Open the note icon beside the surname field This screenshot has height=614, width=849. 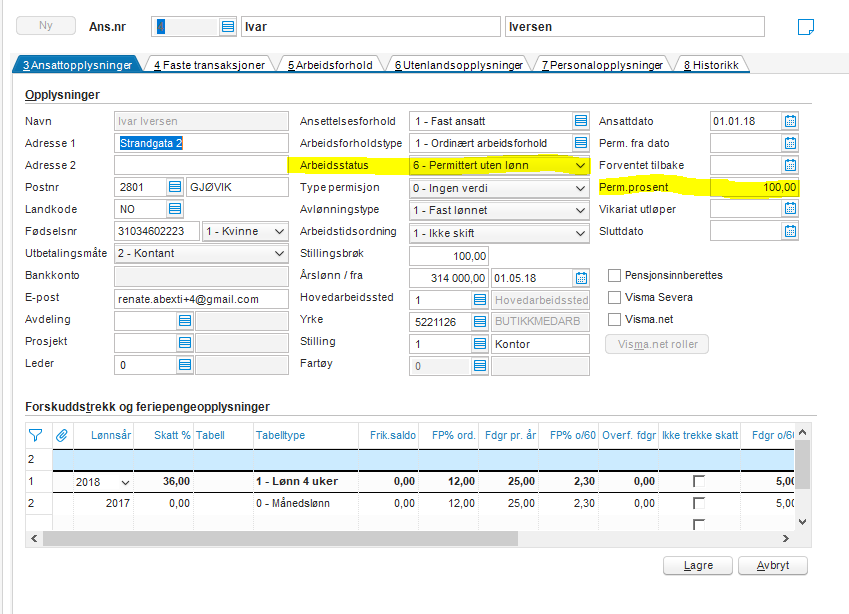coord(805,27)
